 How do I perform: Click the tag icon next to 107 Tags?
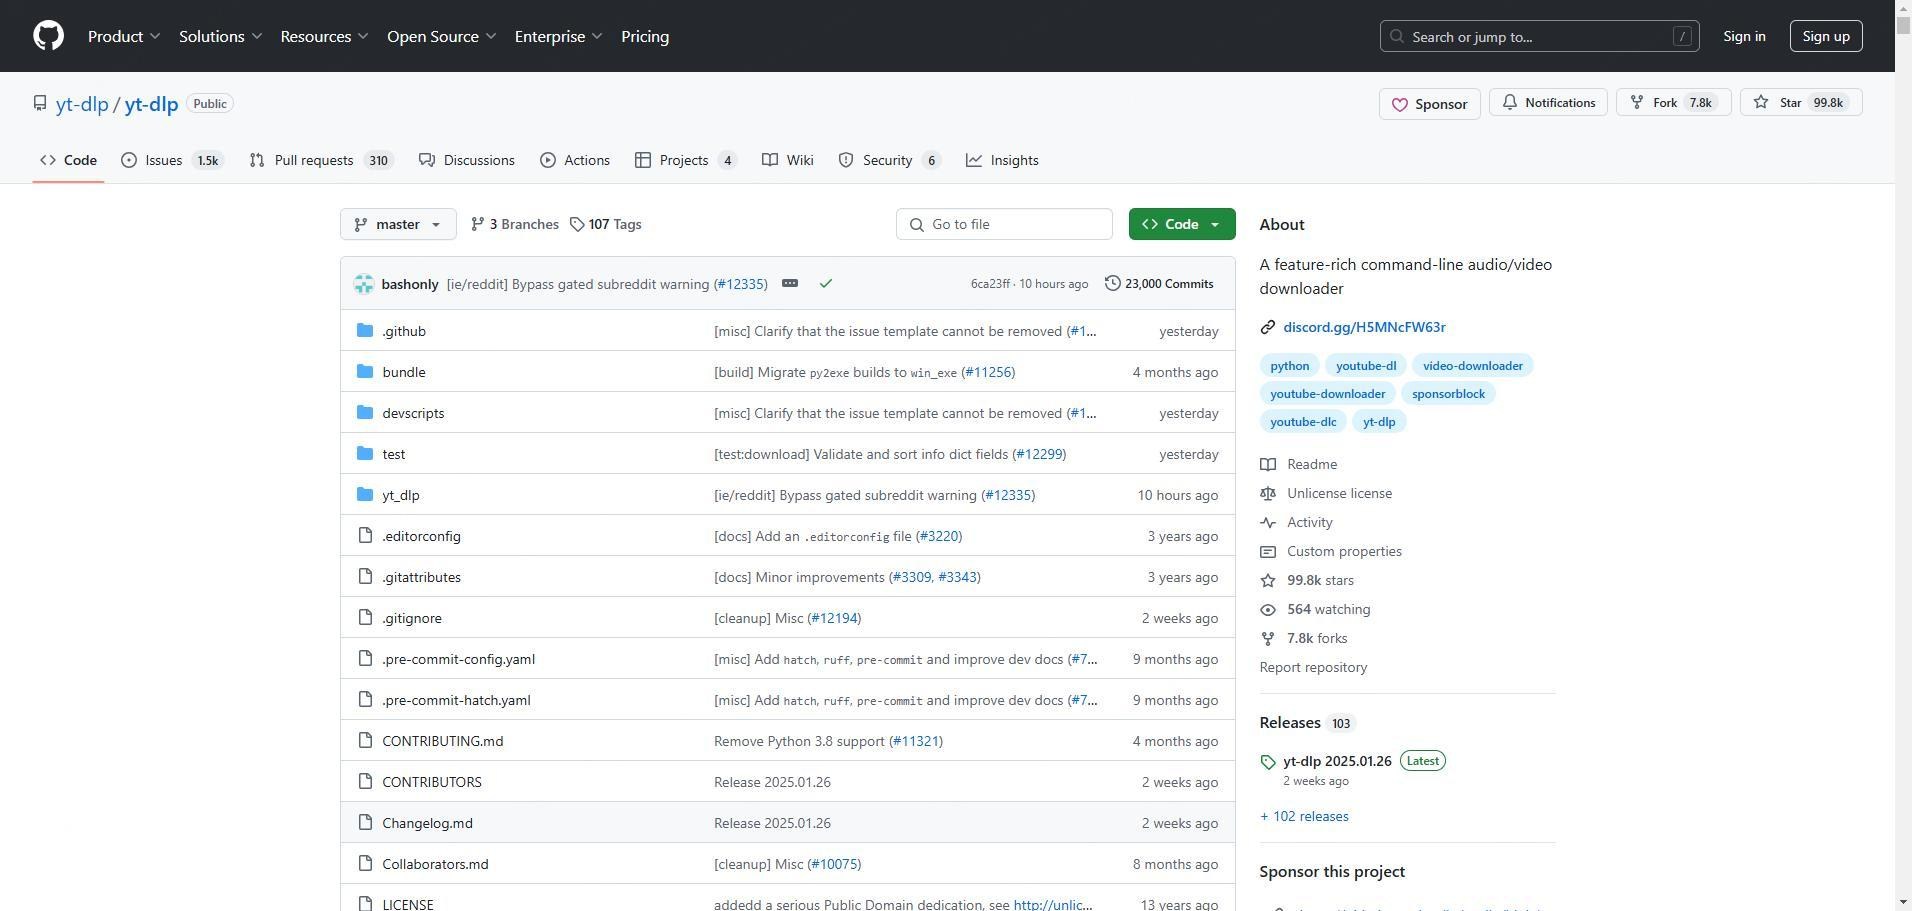coord(577,224)
